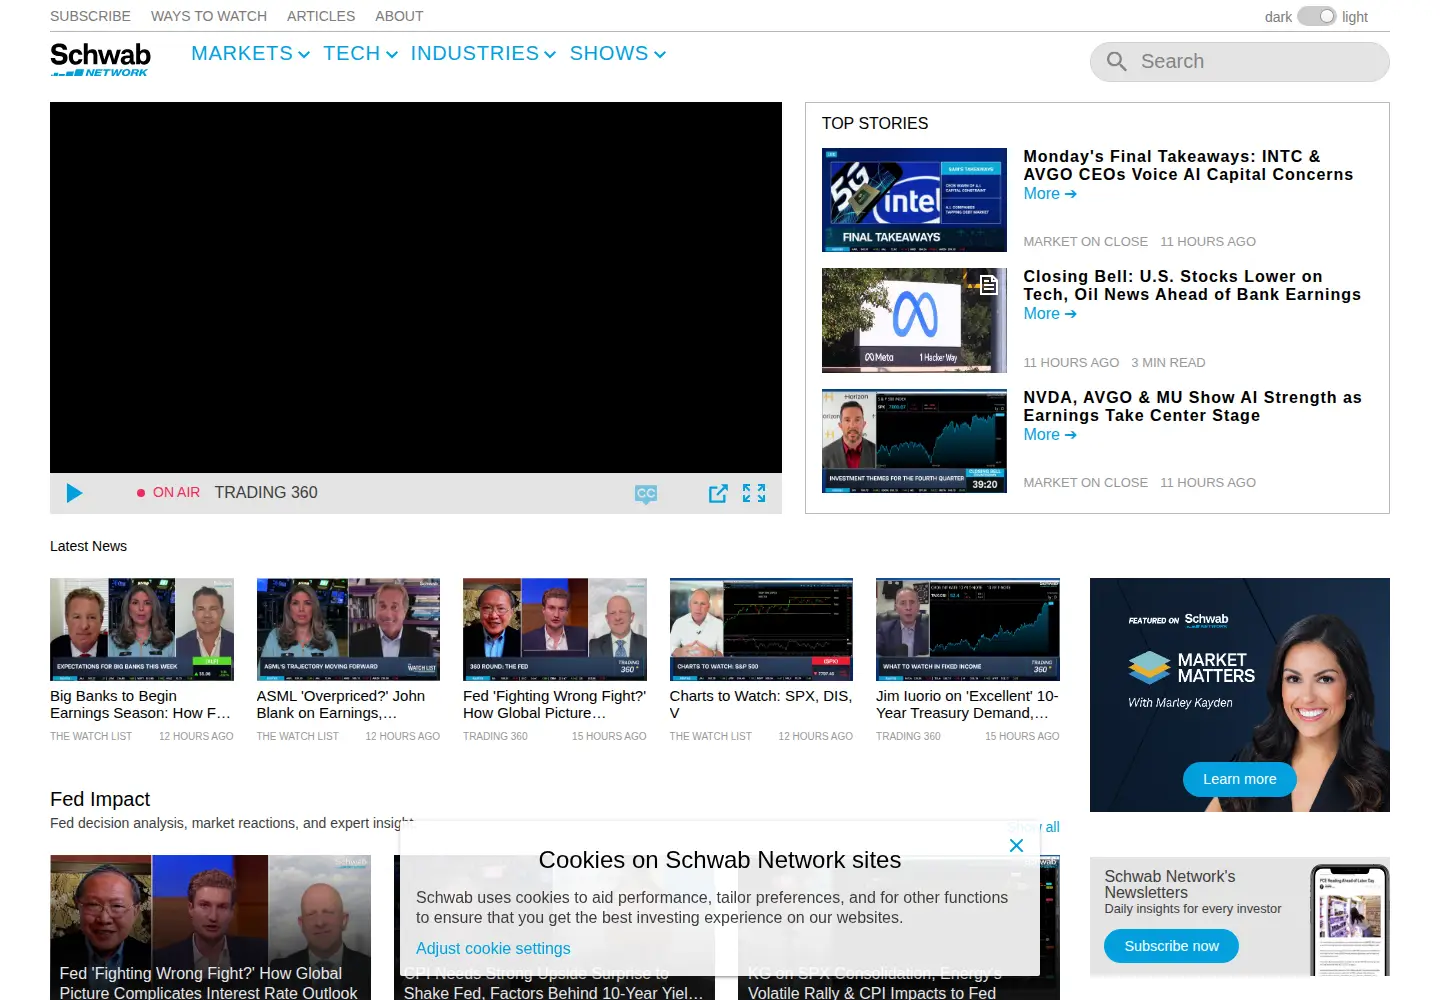This screenshot has width=1440, height=1000.
Task: Click the 'light' theme label
Action: pyautogui.click(x=1355, y=17)
